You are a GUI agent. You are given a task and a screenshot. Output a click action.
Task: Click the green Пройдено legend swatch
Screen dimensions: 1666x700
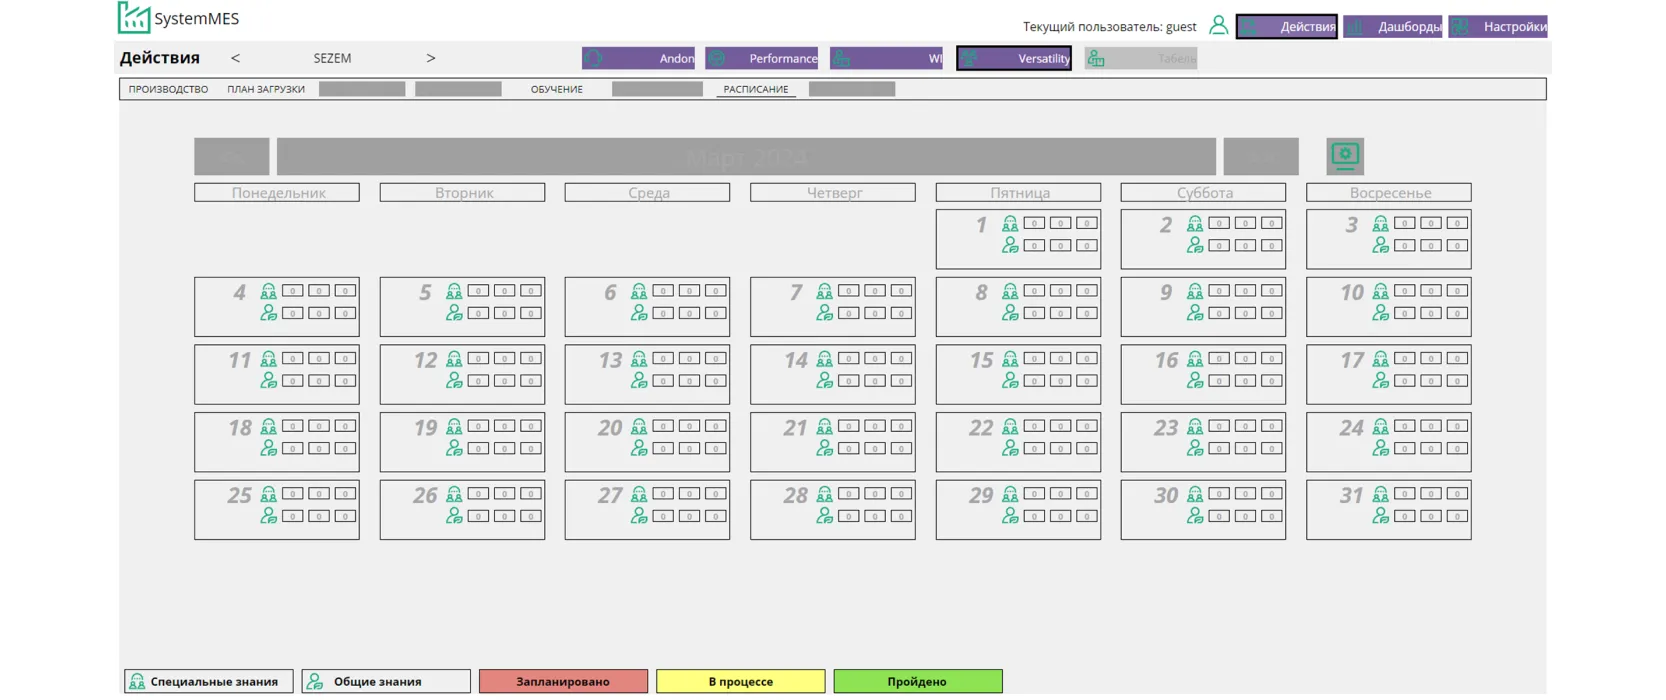pyautogui.click(x=917, y=682)
